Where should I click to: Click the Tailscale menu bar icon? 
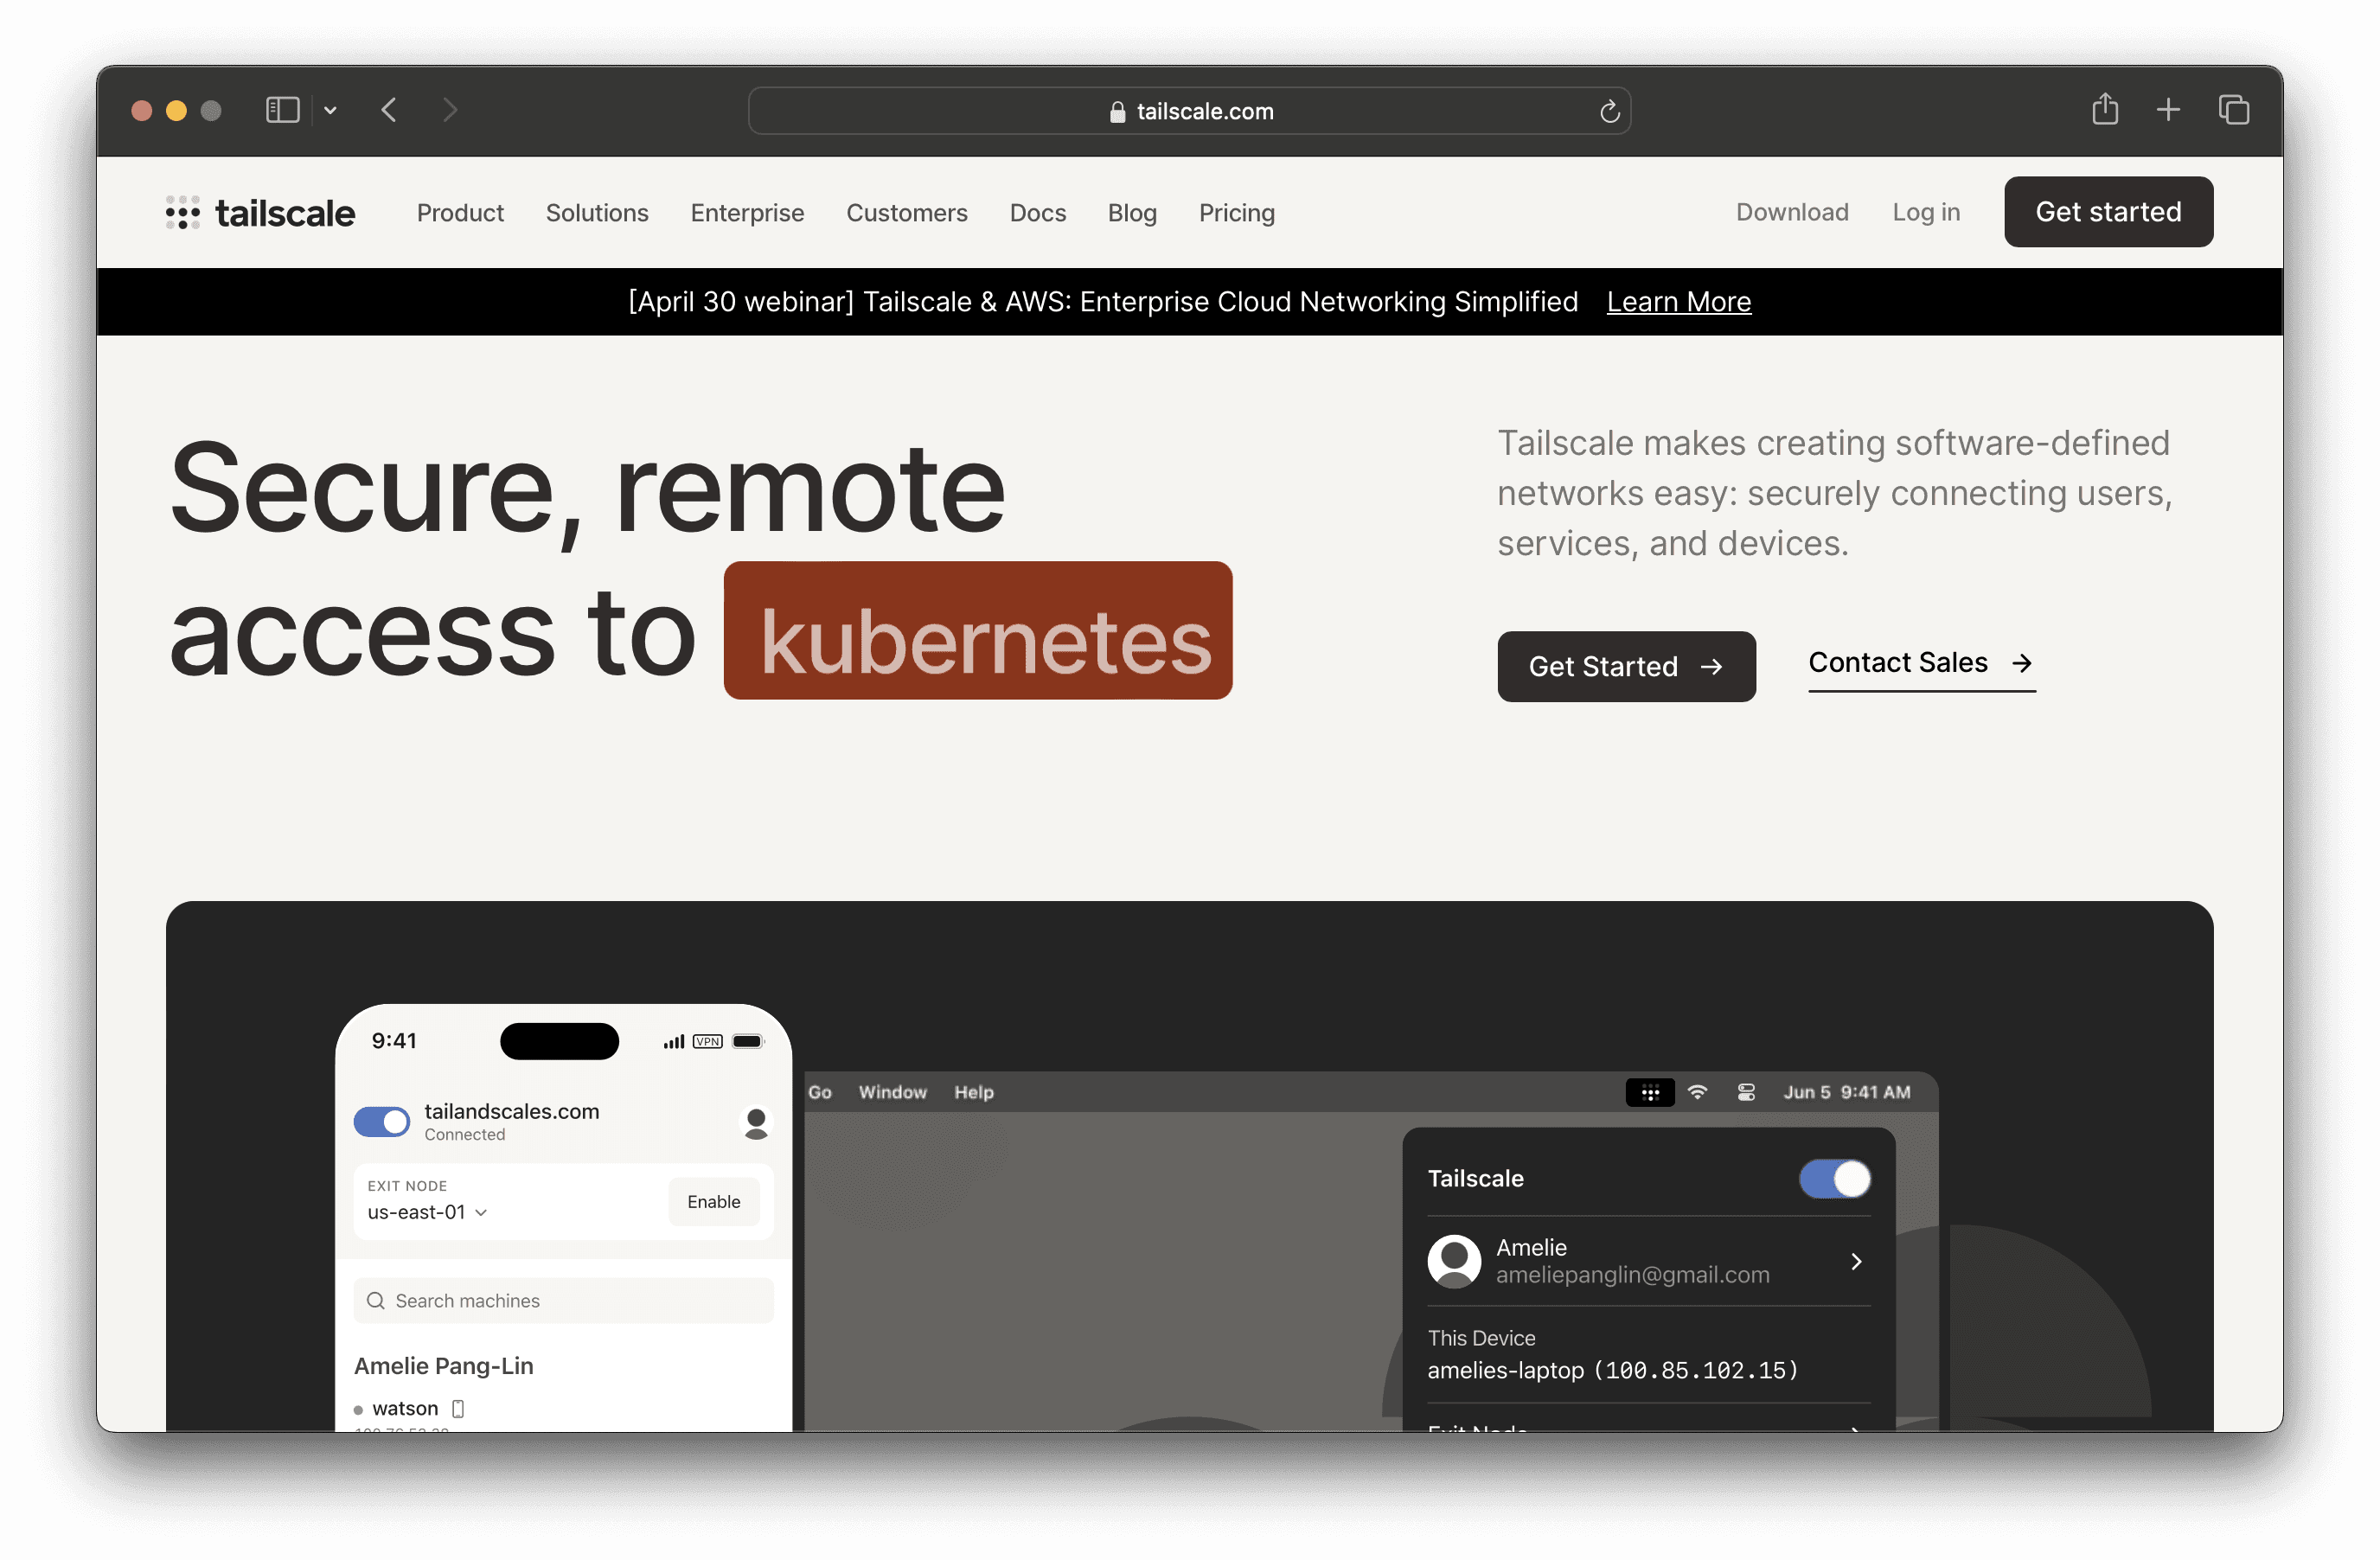(1649, 1092)
